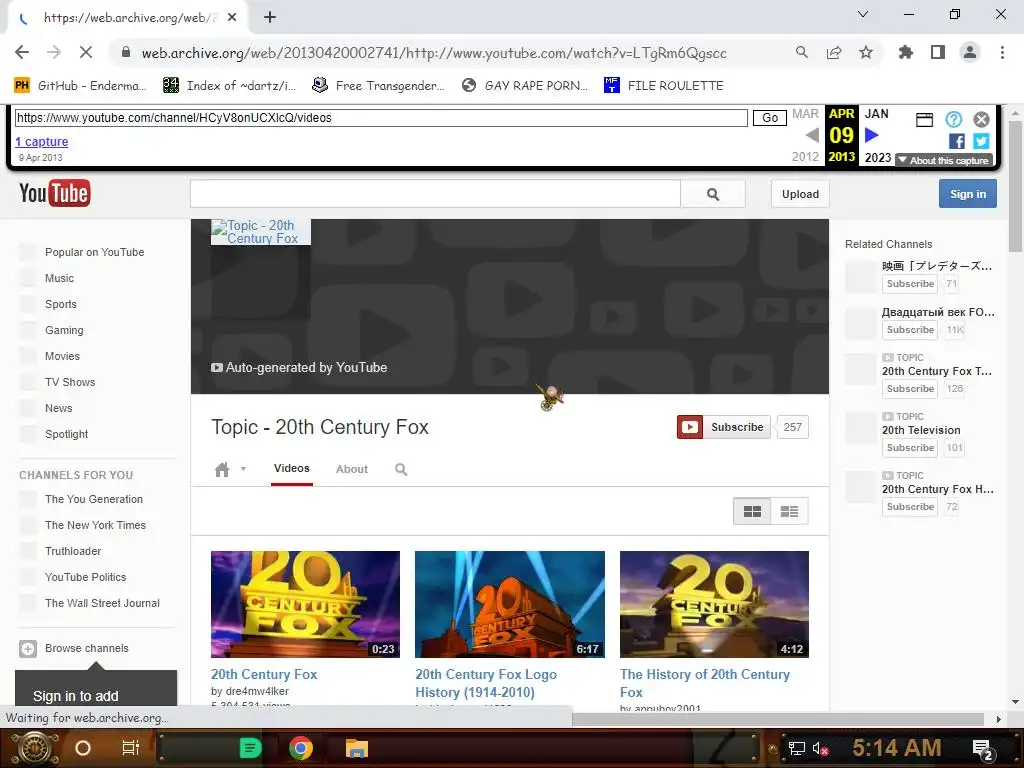Open the green notes app in taskbar
1024x768 pixels.
(250, 748)
